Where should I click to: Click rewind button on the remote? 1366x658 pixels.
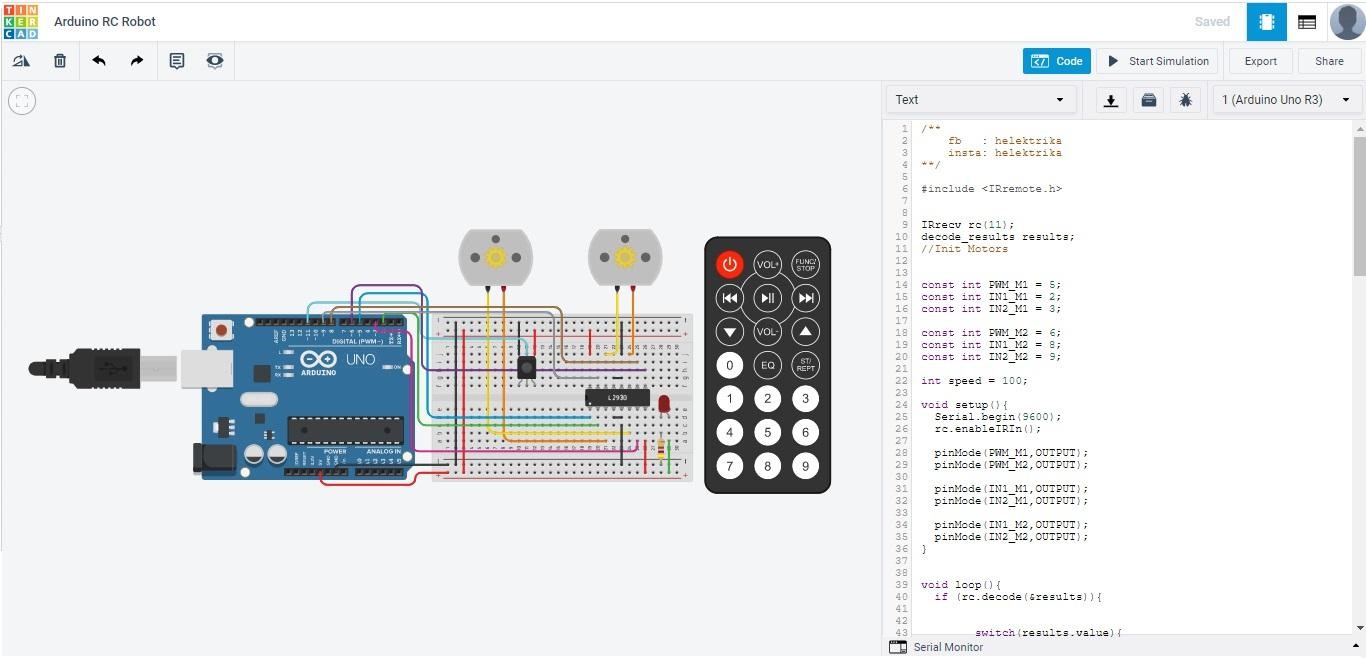coord(730,298)
